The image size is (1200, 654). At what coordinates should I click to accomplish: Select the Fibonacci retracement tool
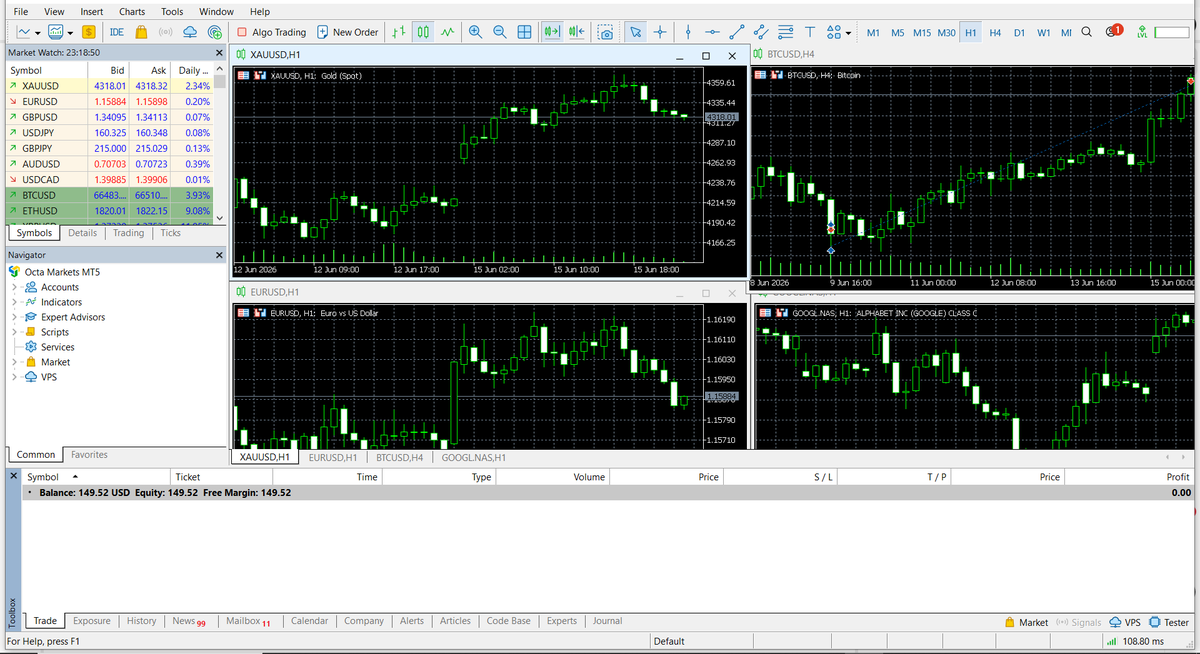pyautogui.click(x=786, y=32)
